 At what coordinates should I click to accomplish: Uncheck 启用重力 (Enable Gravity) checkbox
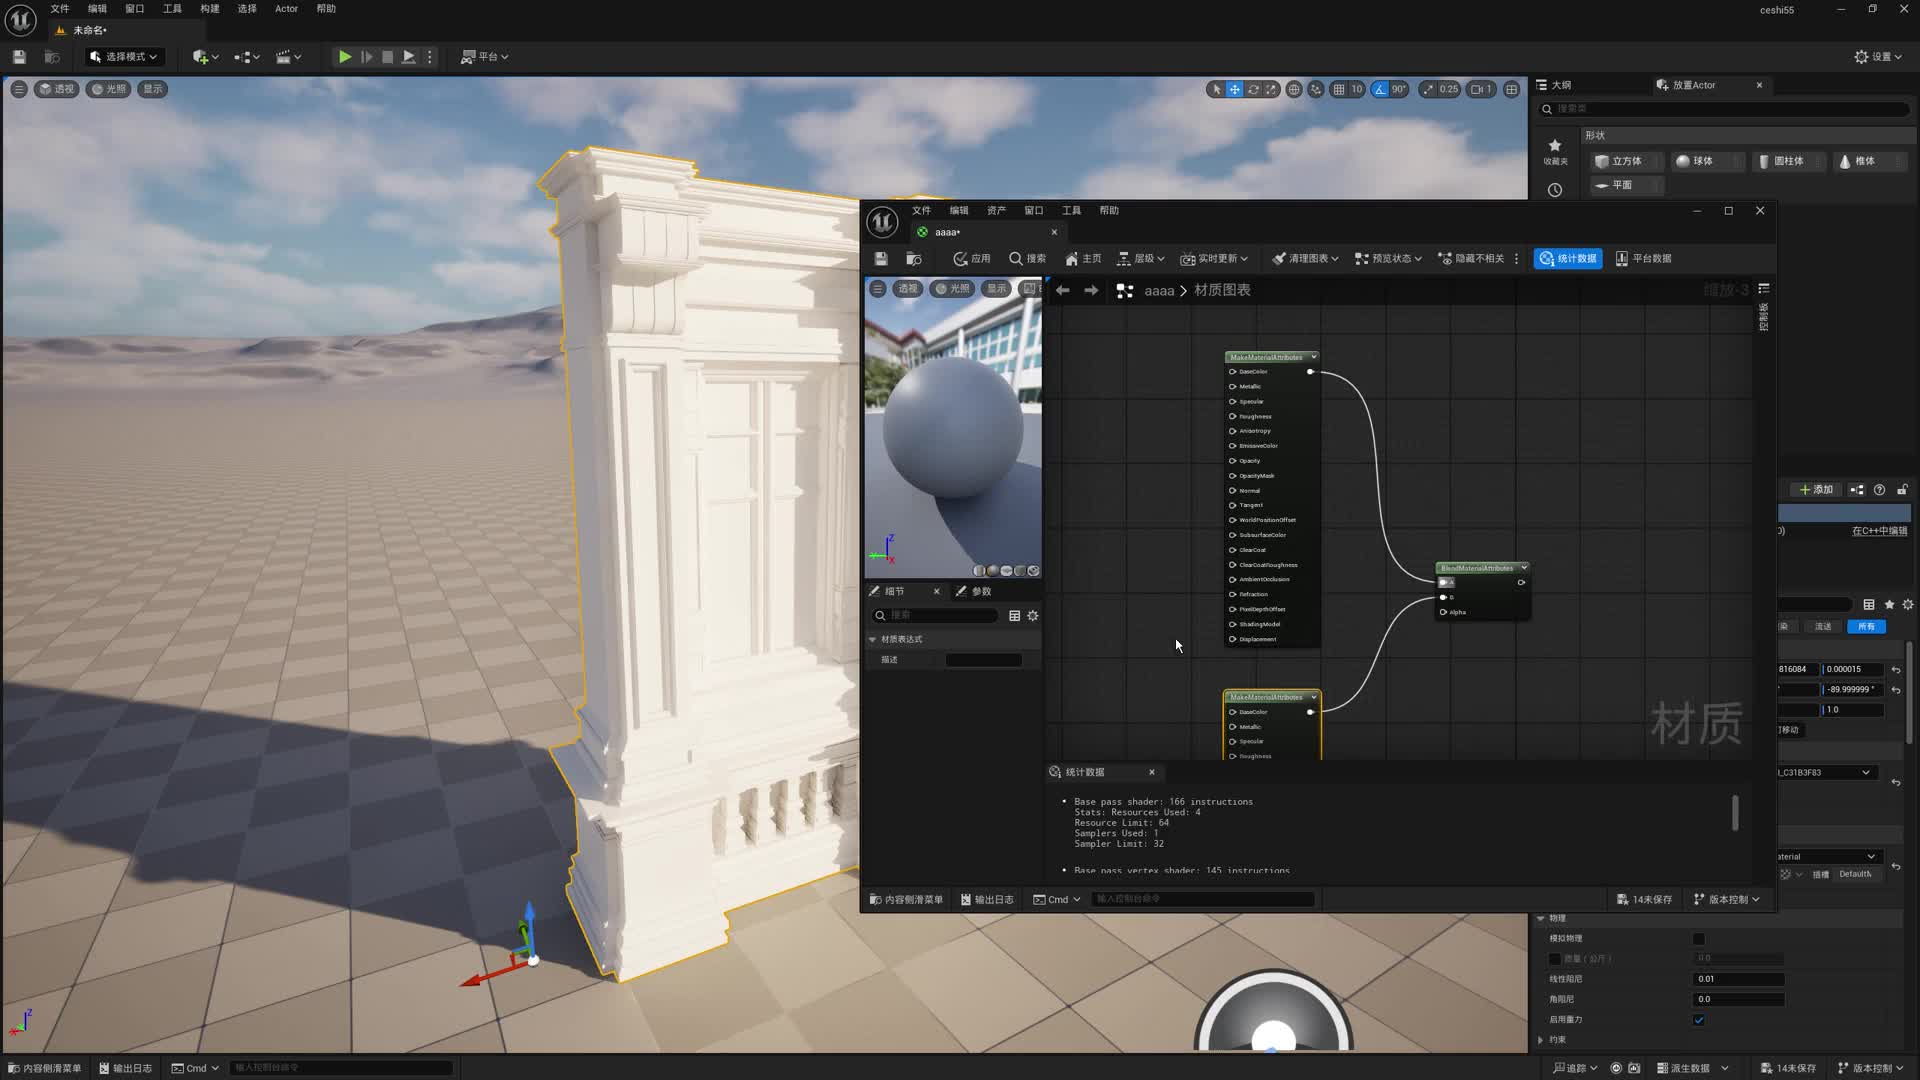1698,1020
